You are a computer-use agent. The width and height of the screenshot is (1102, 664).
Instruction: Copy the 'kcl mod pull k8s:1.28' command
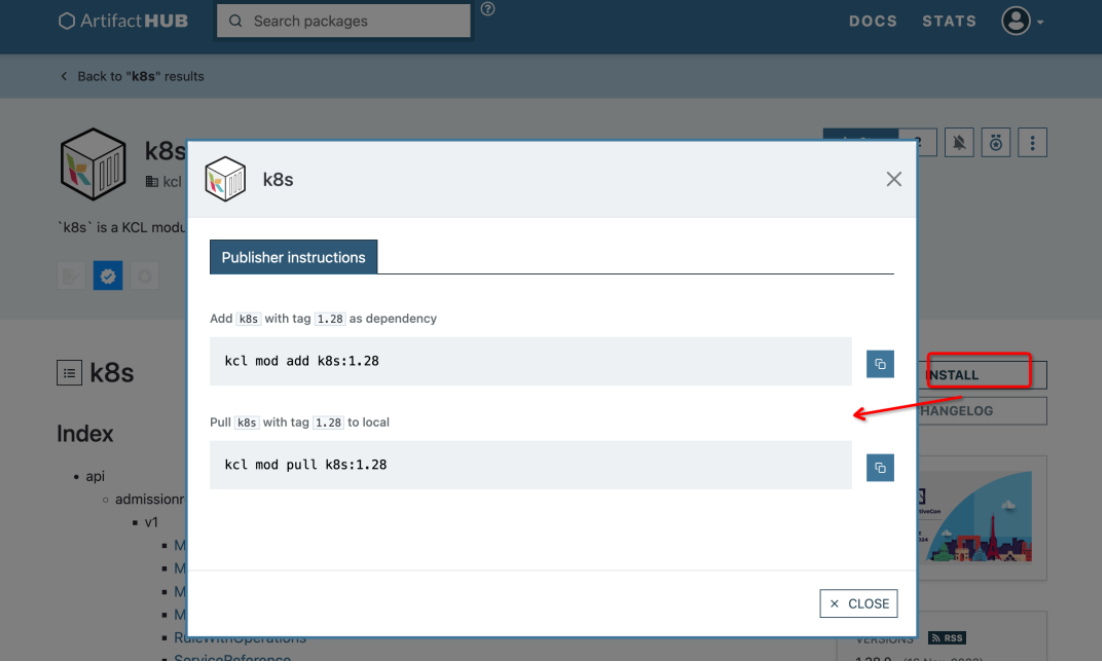[879, 468]
